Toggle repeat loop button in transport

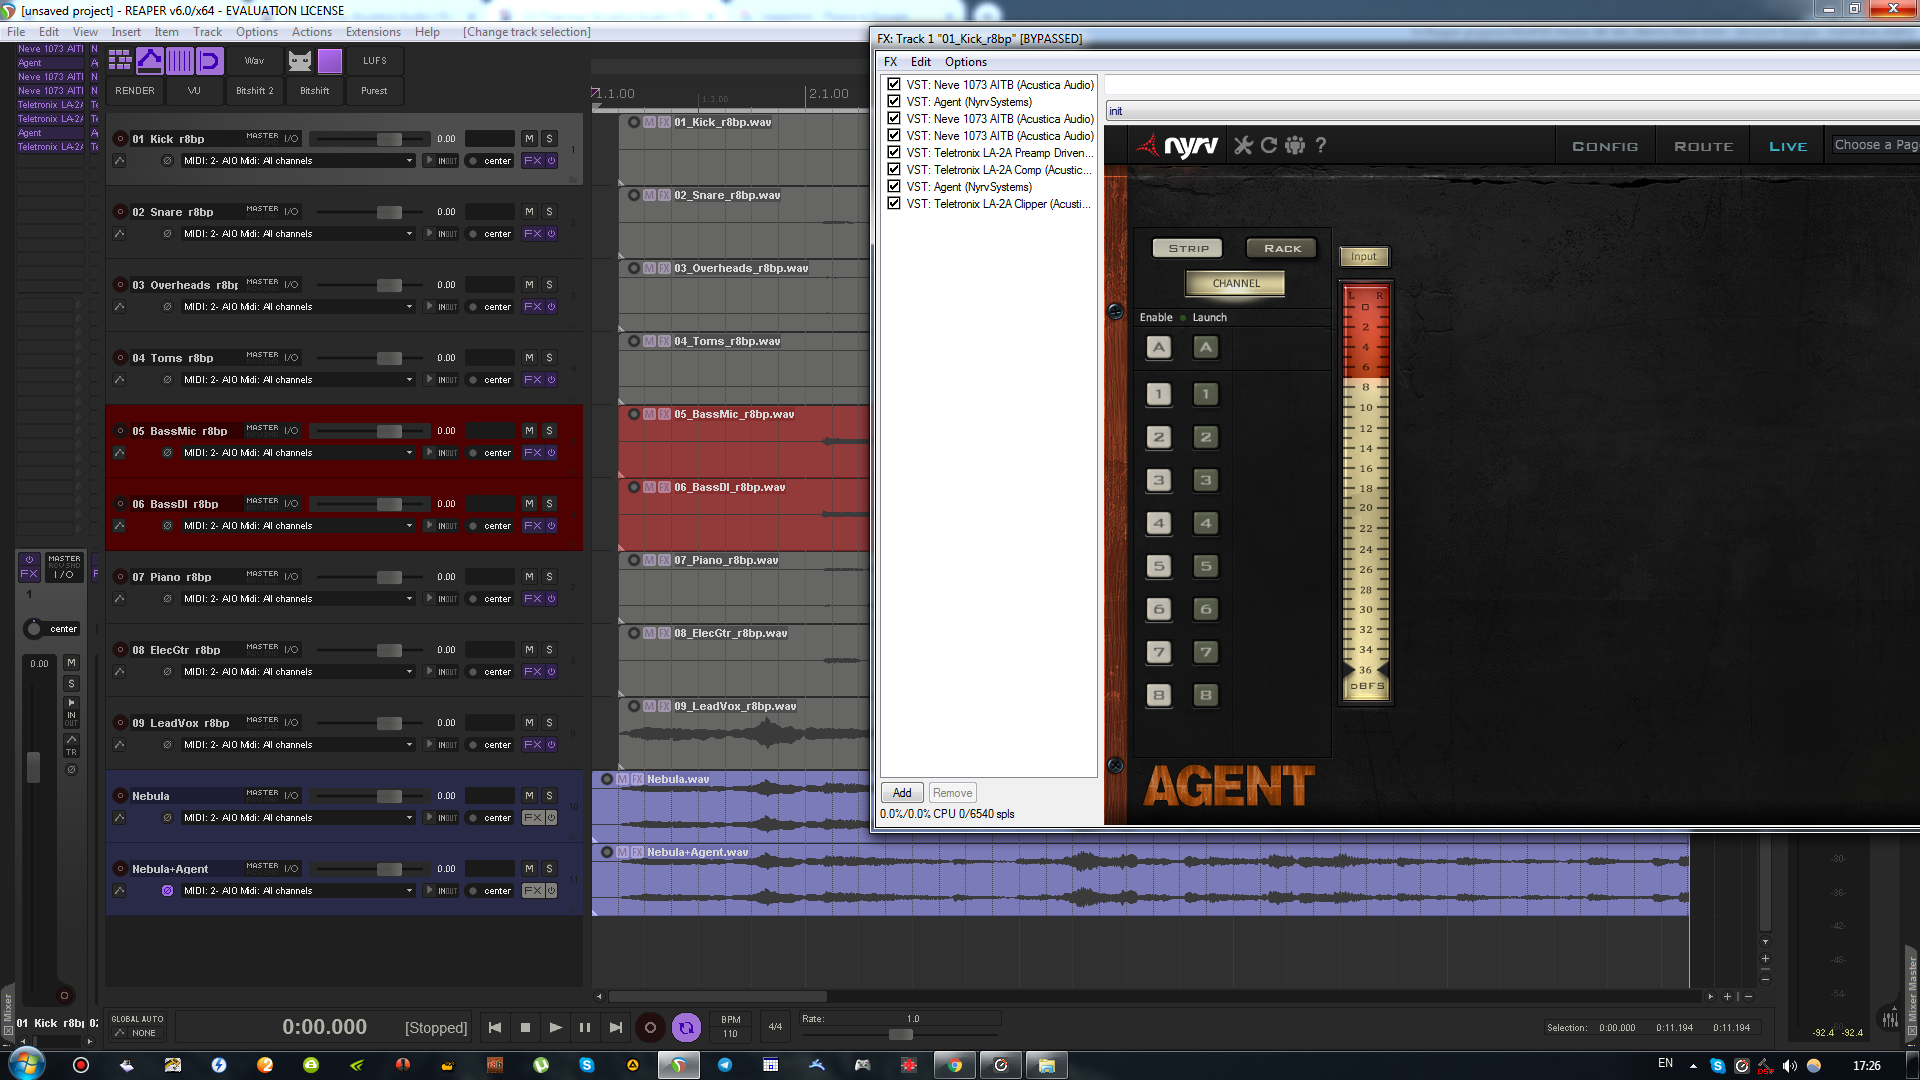point(686,1027)
